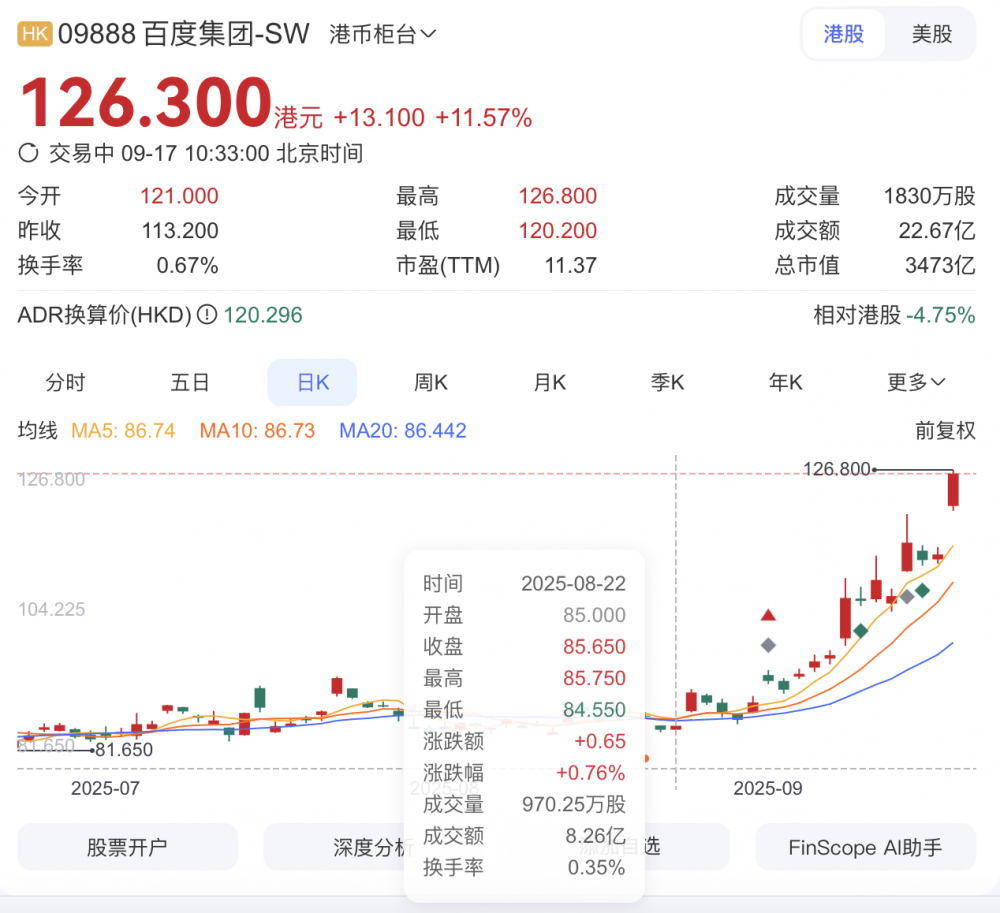Click the 最低 value 120.200

click(557, 230)
